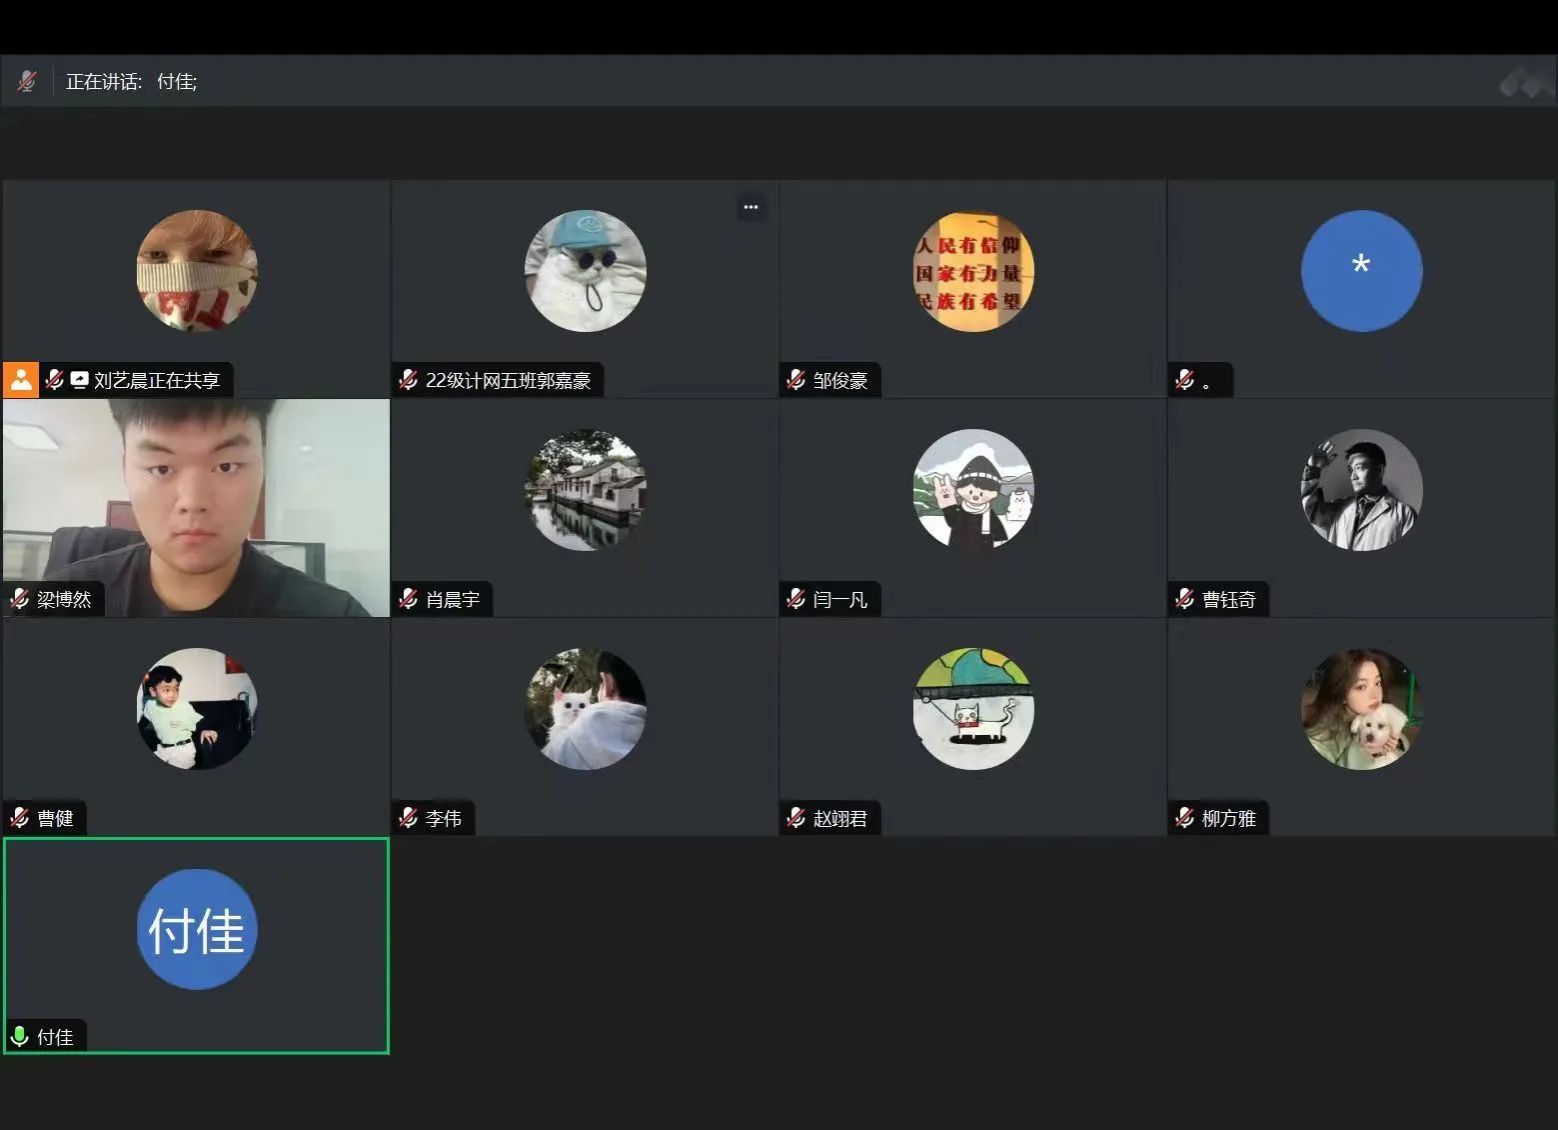
Task: Open the three-dot menu on 郭嘉豪's tile
Action: point(751,207)
